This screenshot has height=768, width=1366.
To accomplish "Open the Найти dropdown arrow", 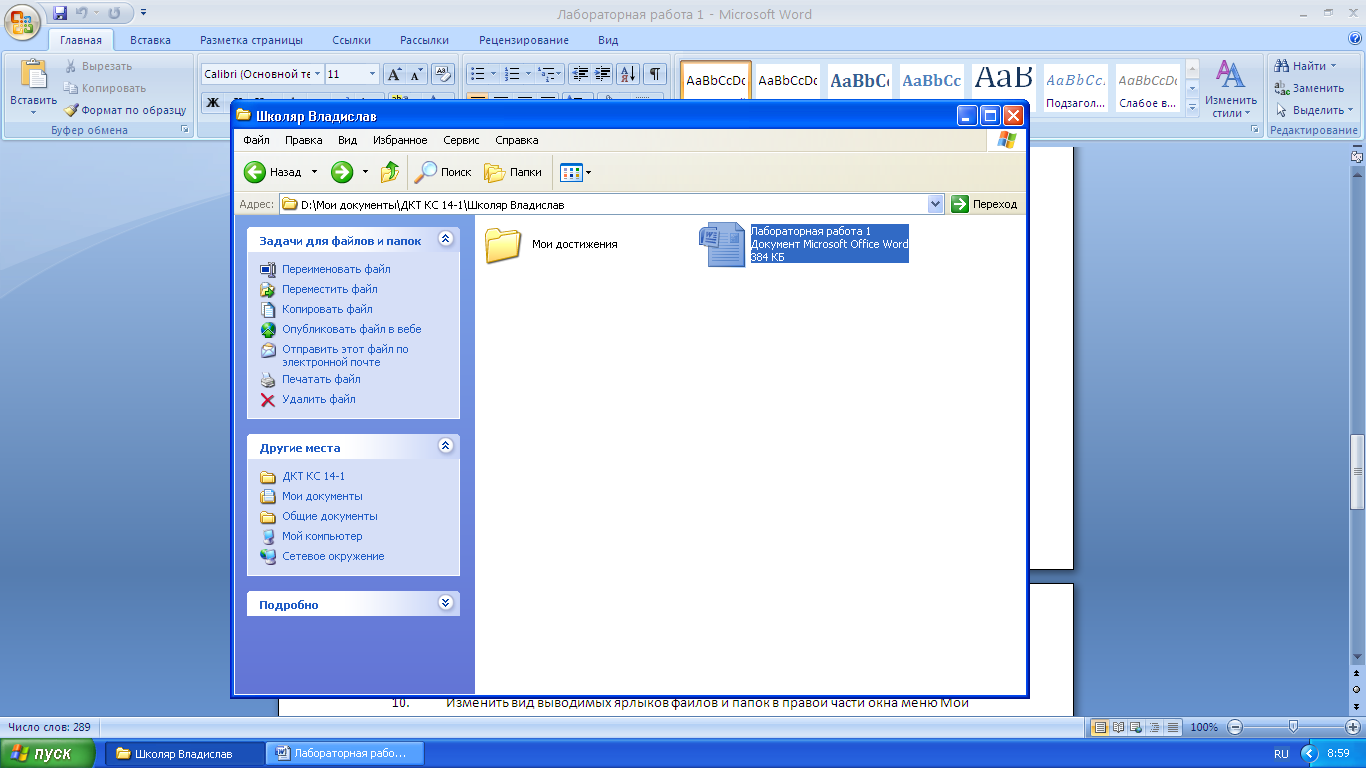I will (1333, 66).
